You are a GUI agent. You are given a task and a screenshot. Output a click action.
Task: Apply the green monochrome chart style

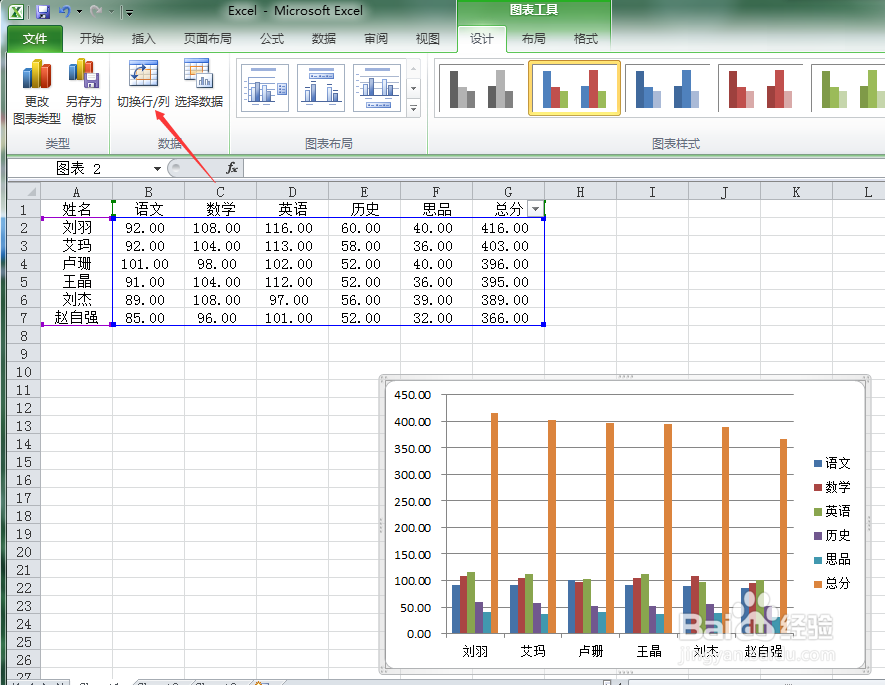point(847,88)
